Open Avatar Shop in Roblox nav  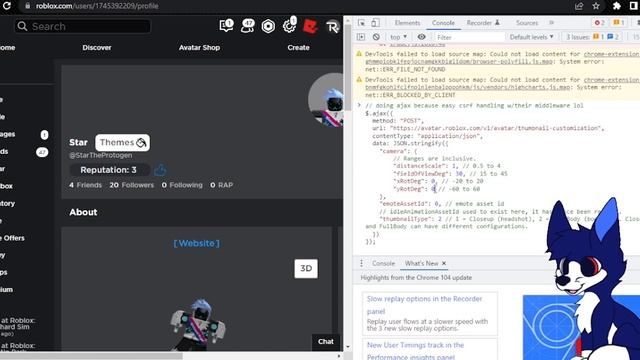click(x=199, y=48)
